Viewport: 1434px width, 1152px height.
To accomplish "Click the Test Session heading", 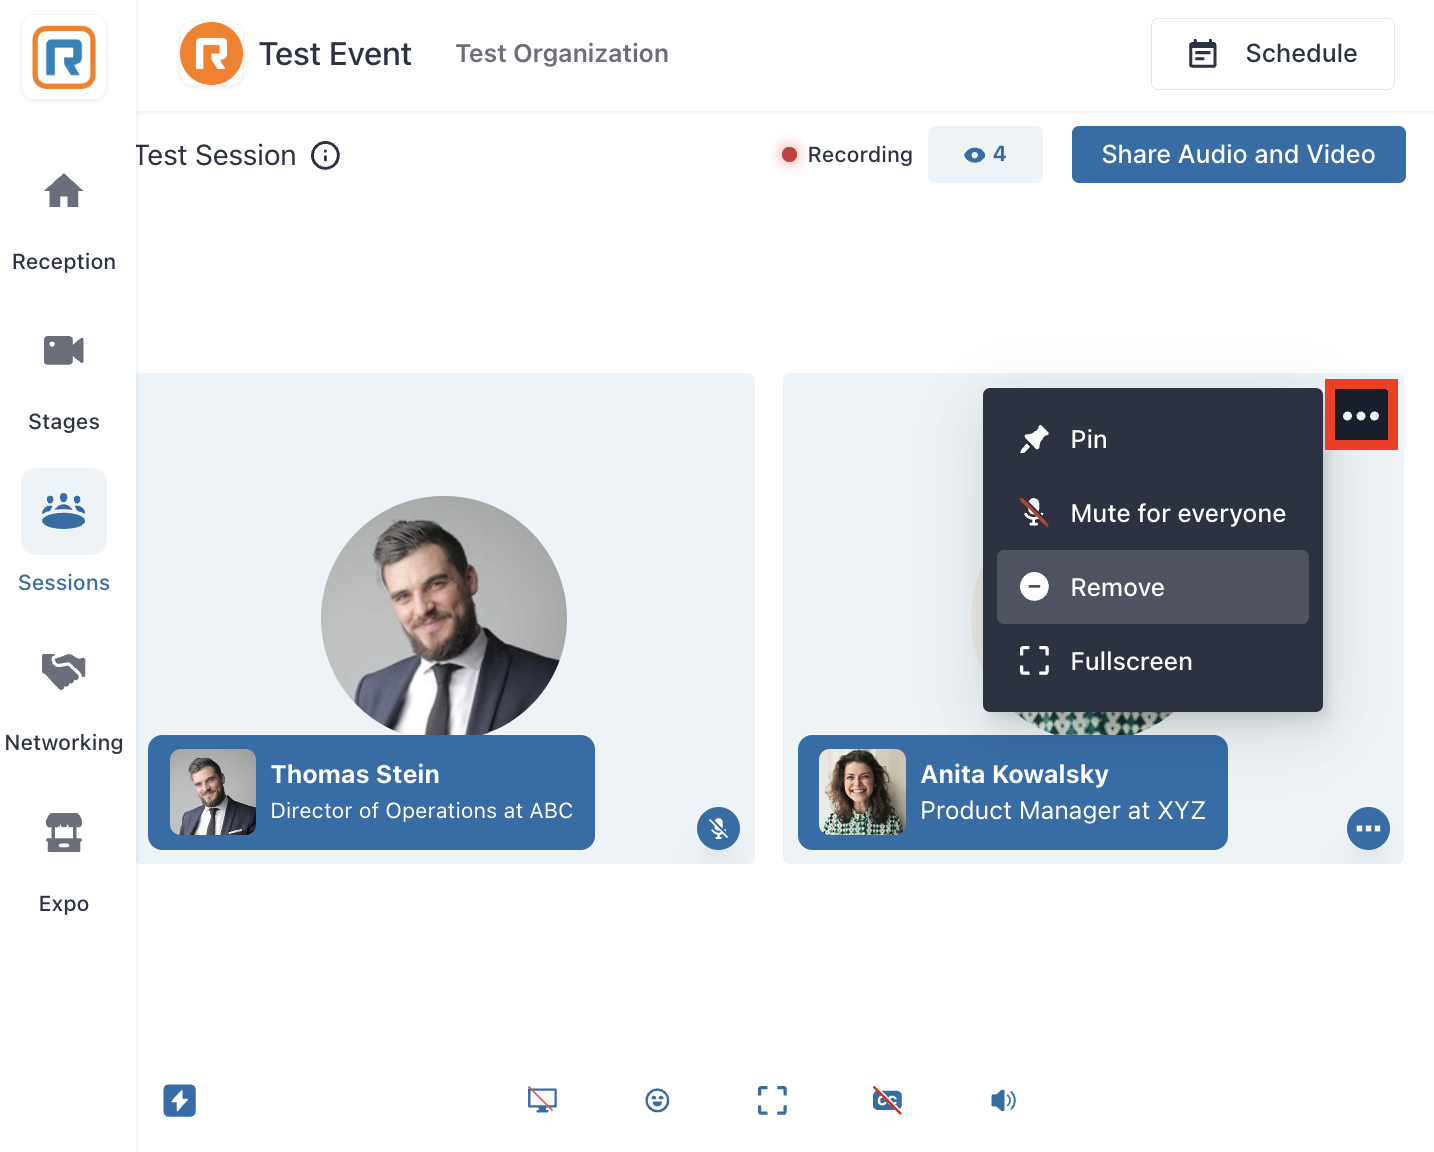I will tap(216, 156).
